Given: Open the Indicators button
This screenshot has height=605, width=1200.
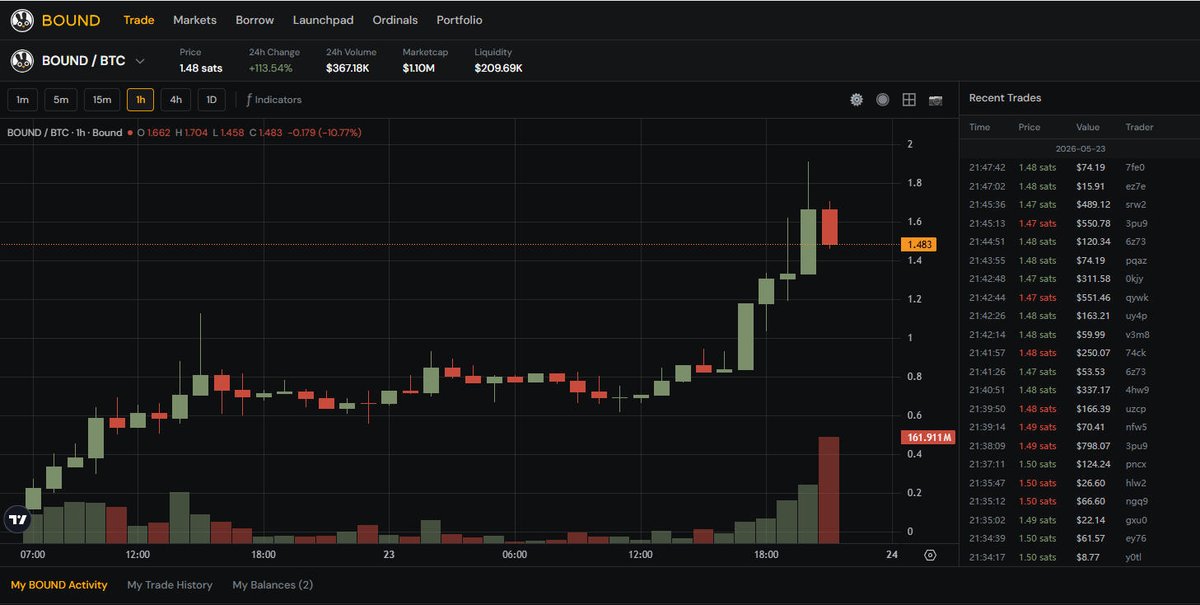Looking at the screenshot, I should (274, 100).
